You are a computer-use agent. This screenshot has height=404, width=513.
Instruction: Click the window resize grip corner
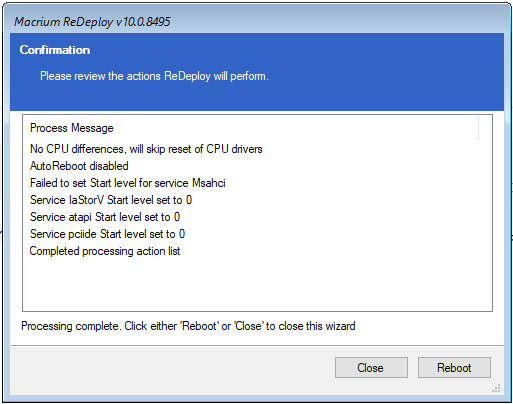(496, 388)
